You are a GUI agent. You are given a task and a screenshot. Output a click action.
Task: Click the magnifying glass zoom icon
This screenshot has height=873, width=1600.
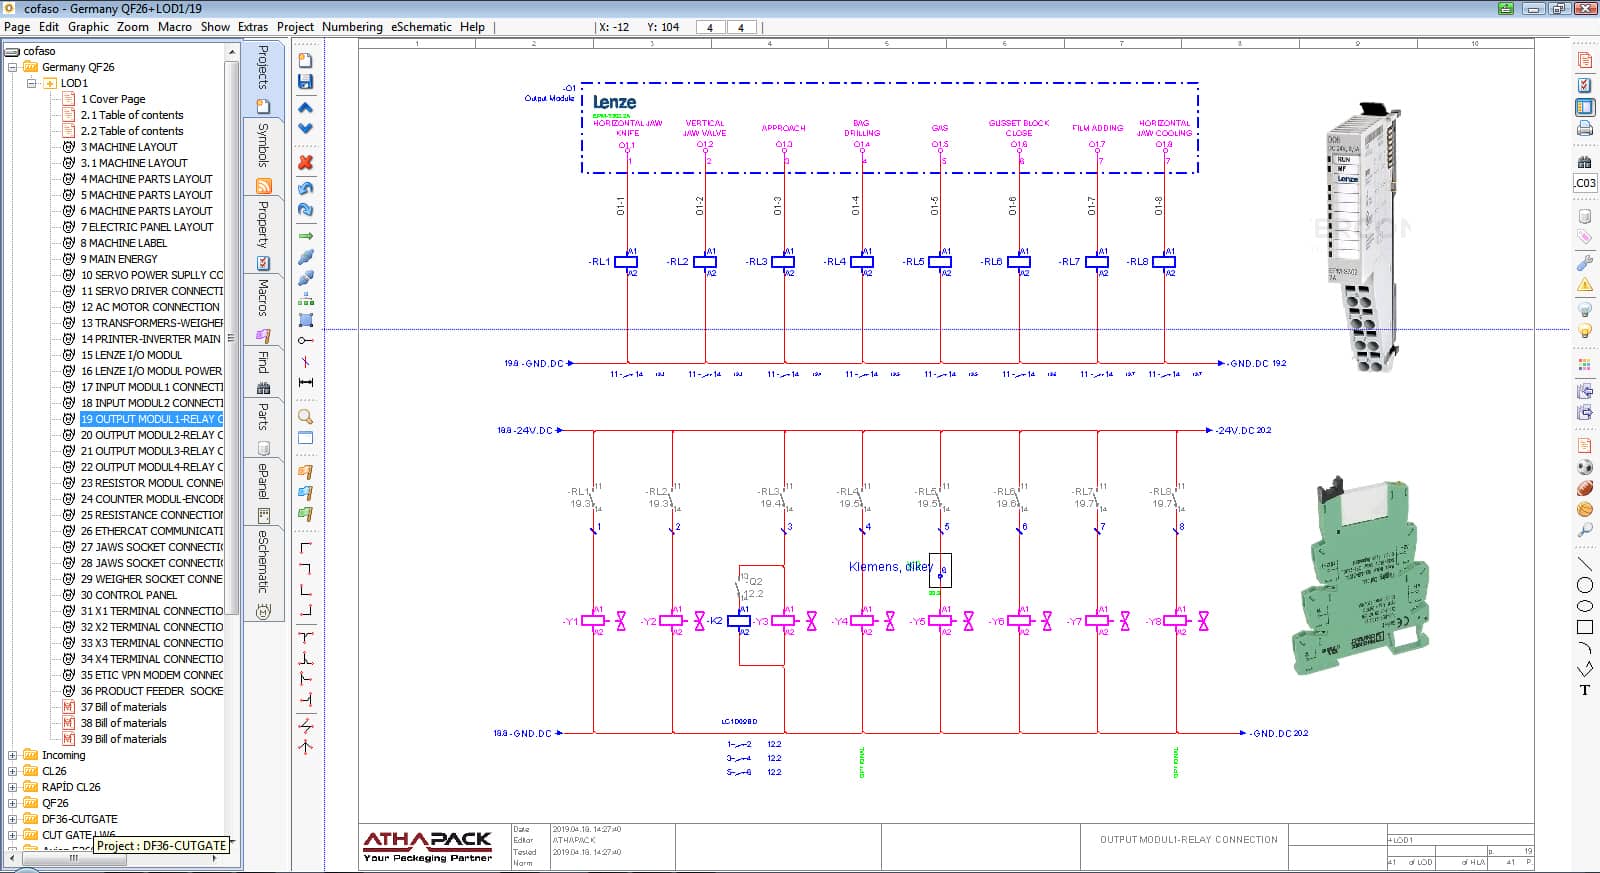(306, 416)
